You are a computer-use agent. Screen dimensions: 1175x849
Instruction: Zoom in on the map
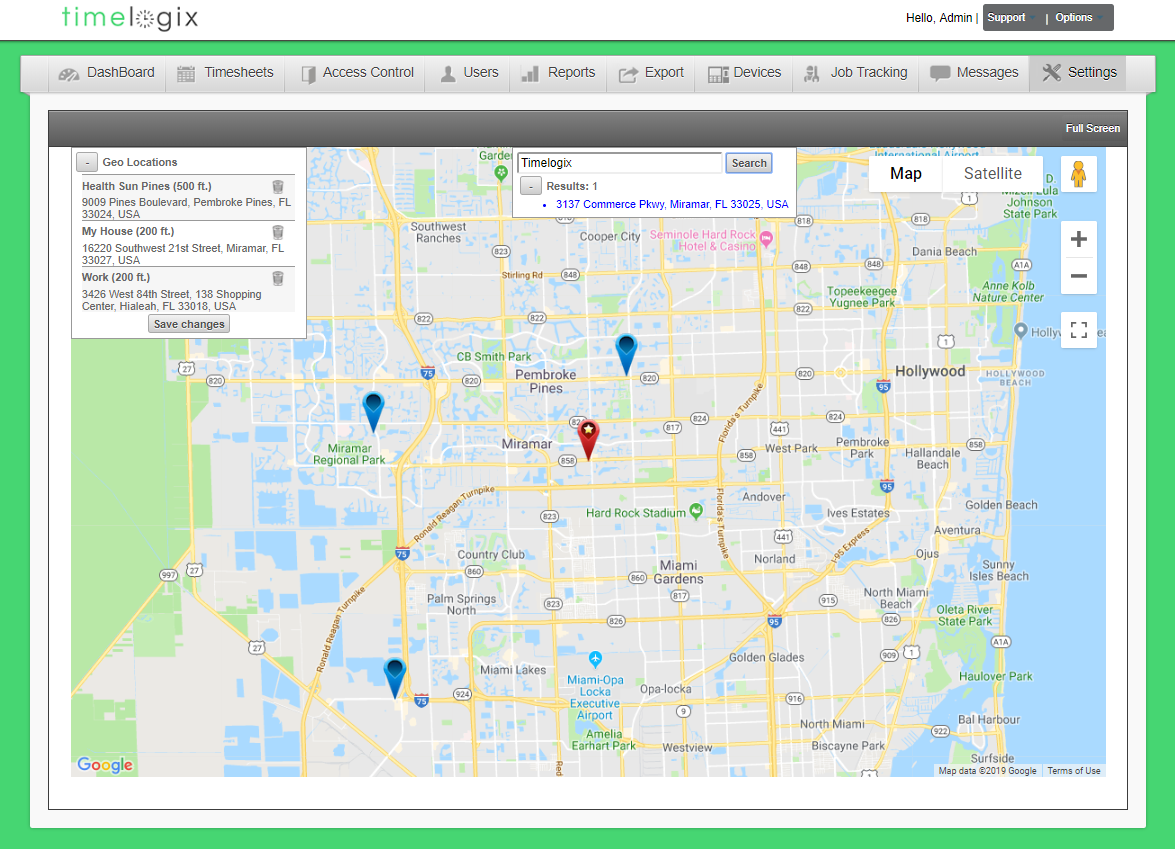1078,239
